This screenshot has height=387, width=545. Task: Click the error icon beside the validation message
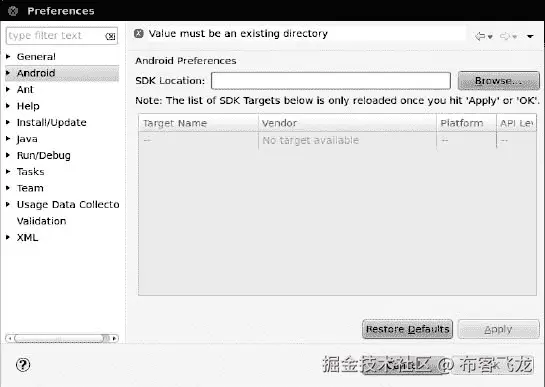139,33
